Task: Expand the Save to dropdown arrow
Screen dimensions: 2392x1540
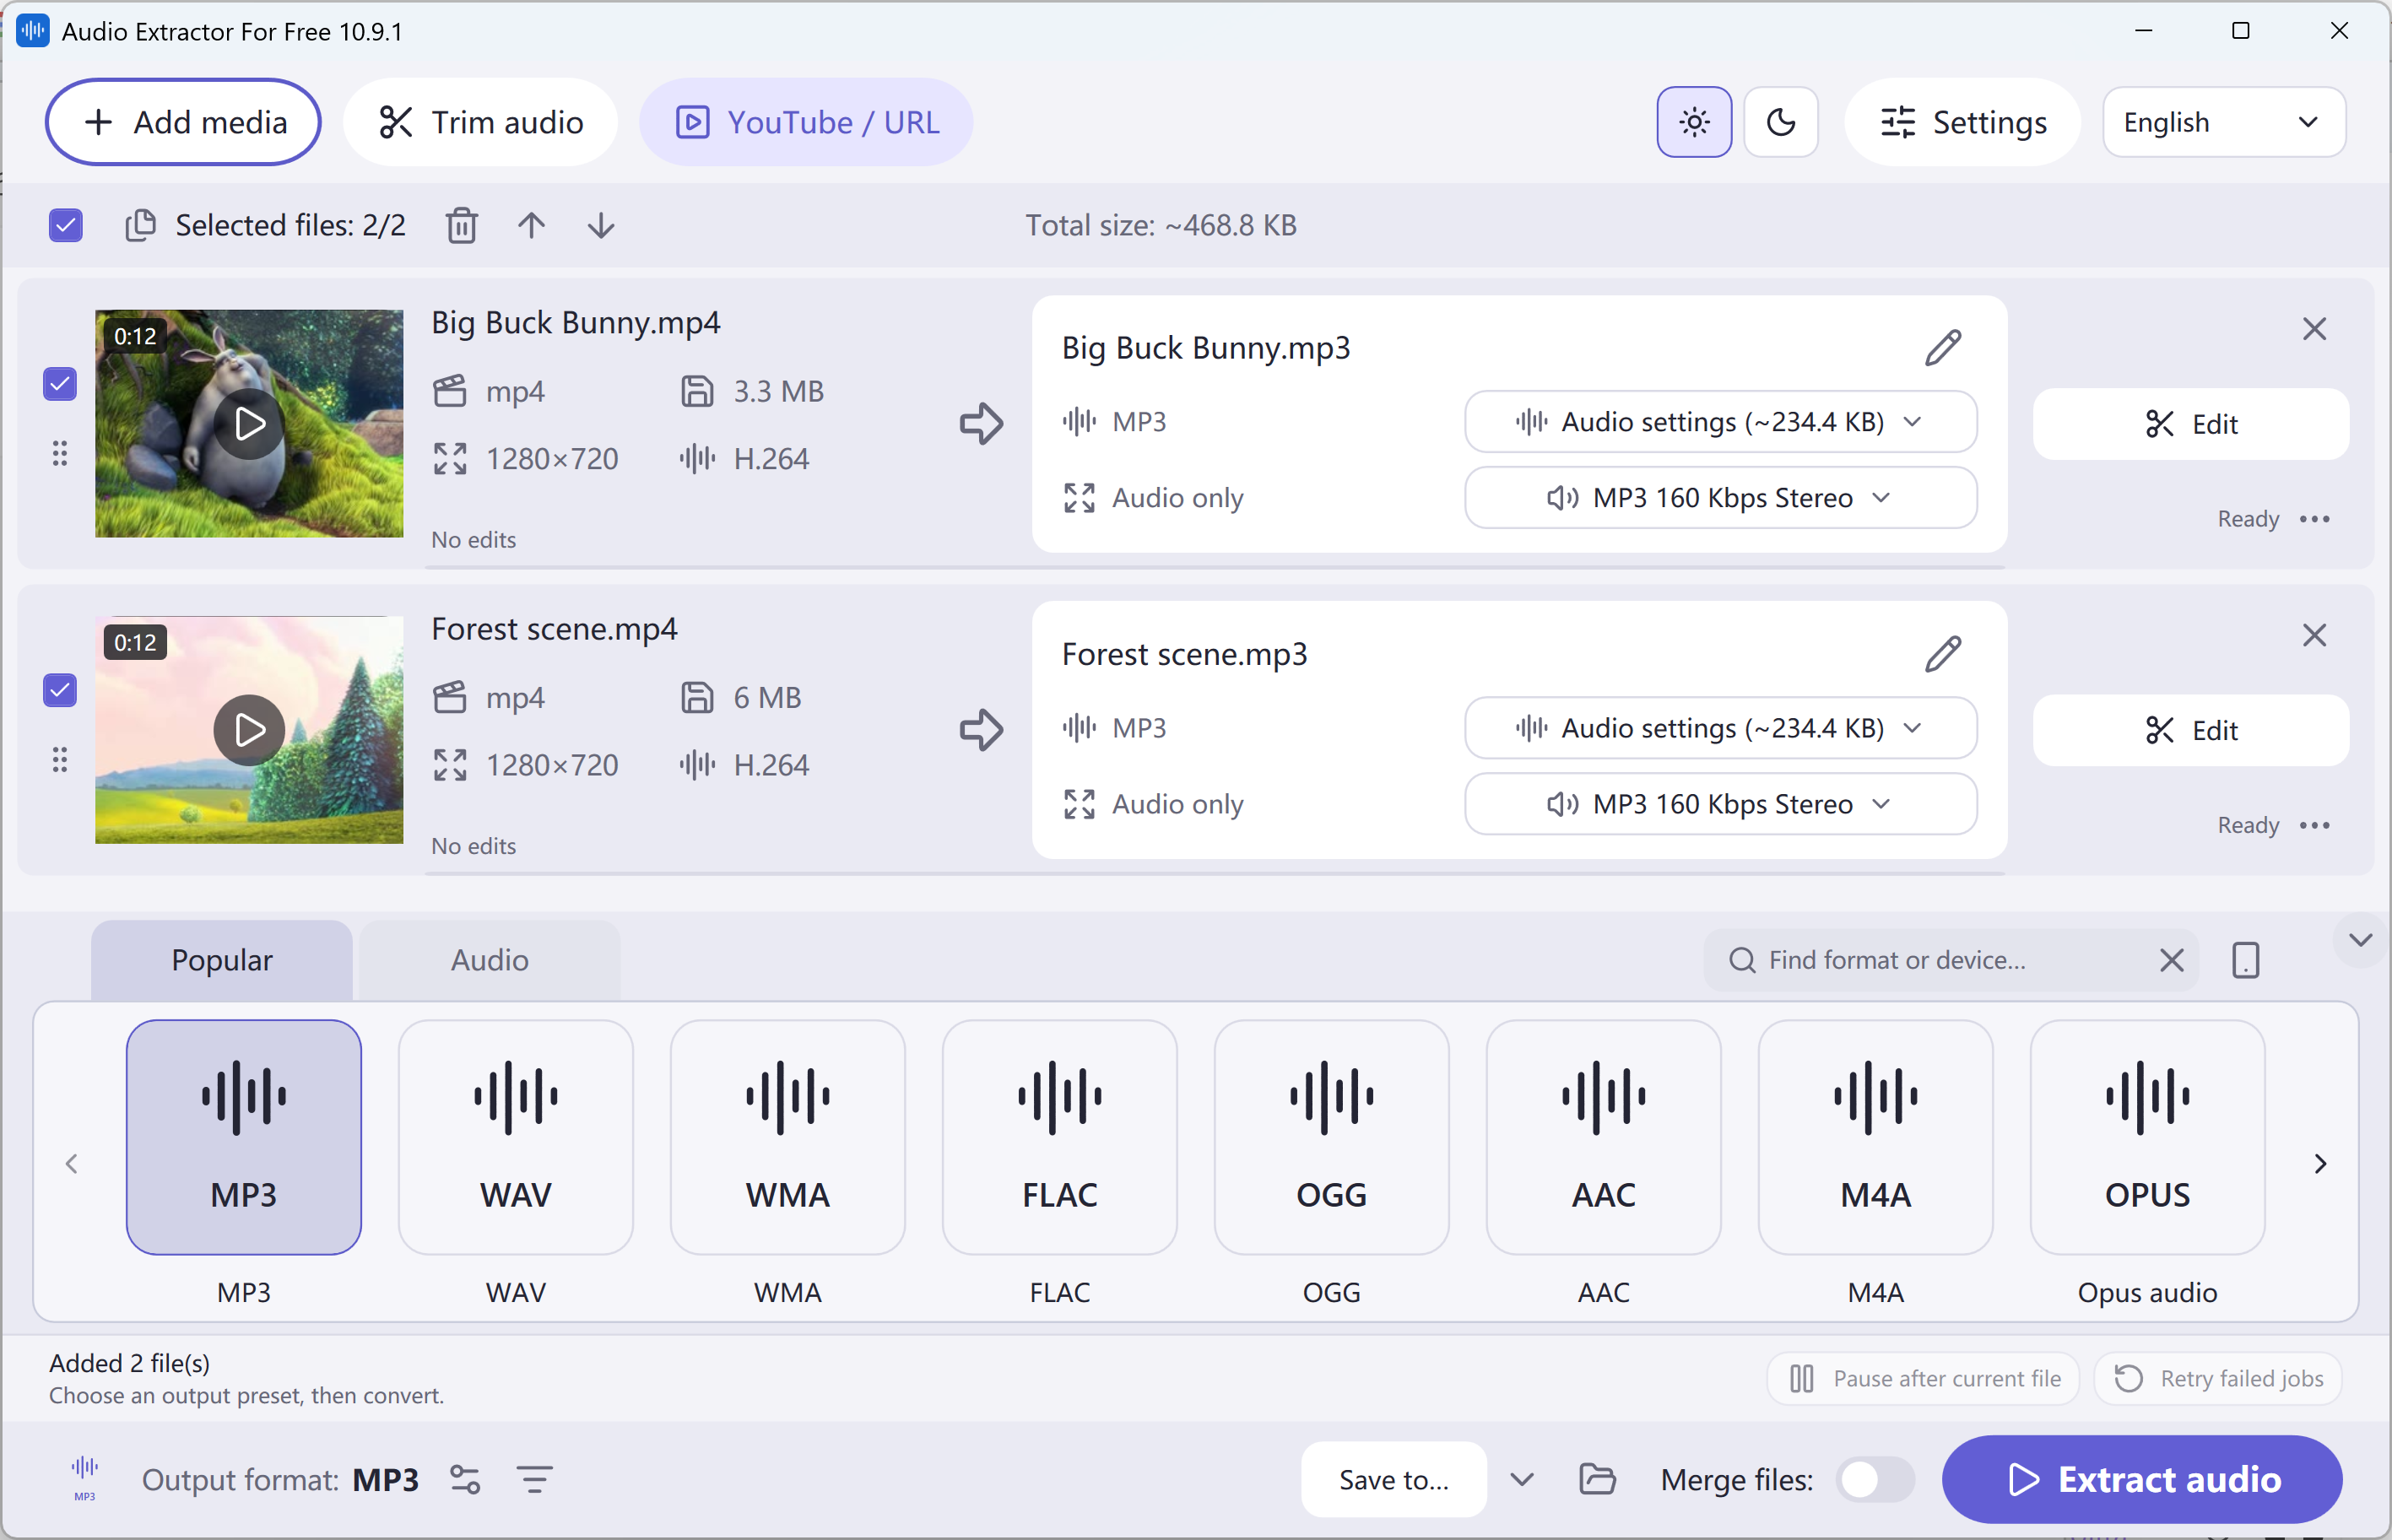Action: (x=1522, y=1479)
